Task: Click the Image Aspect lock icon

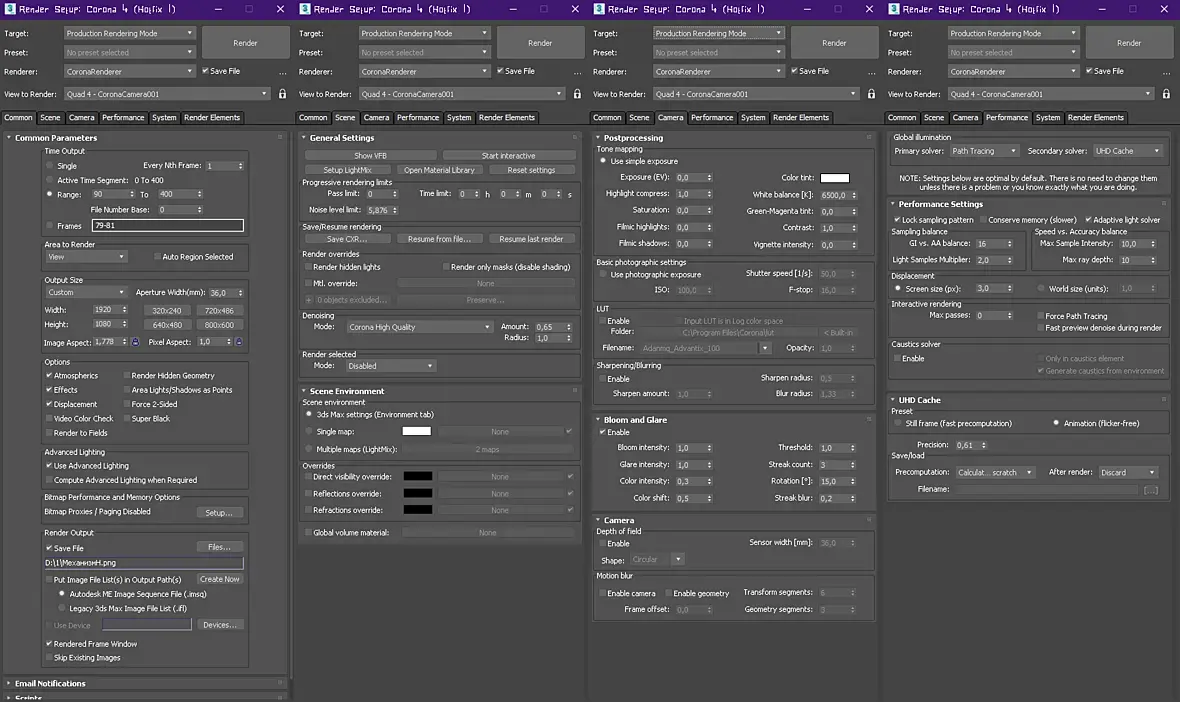Action: 135,342
